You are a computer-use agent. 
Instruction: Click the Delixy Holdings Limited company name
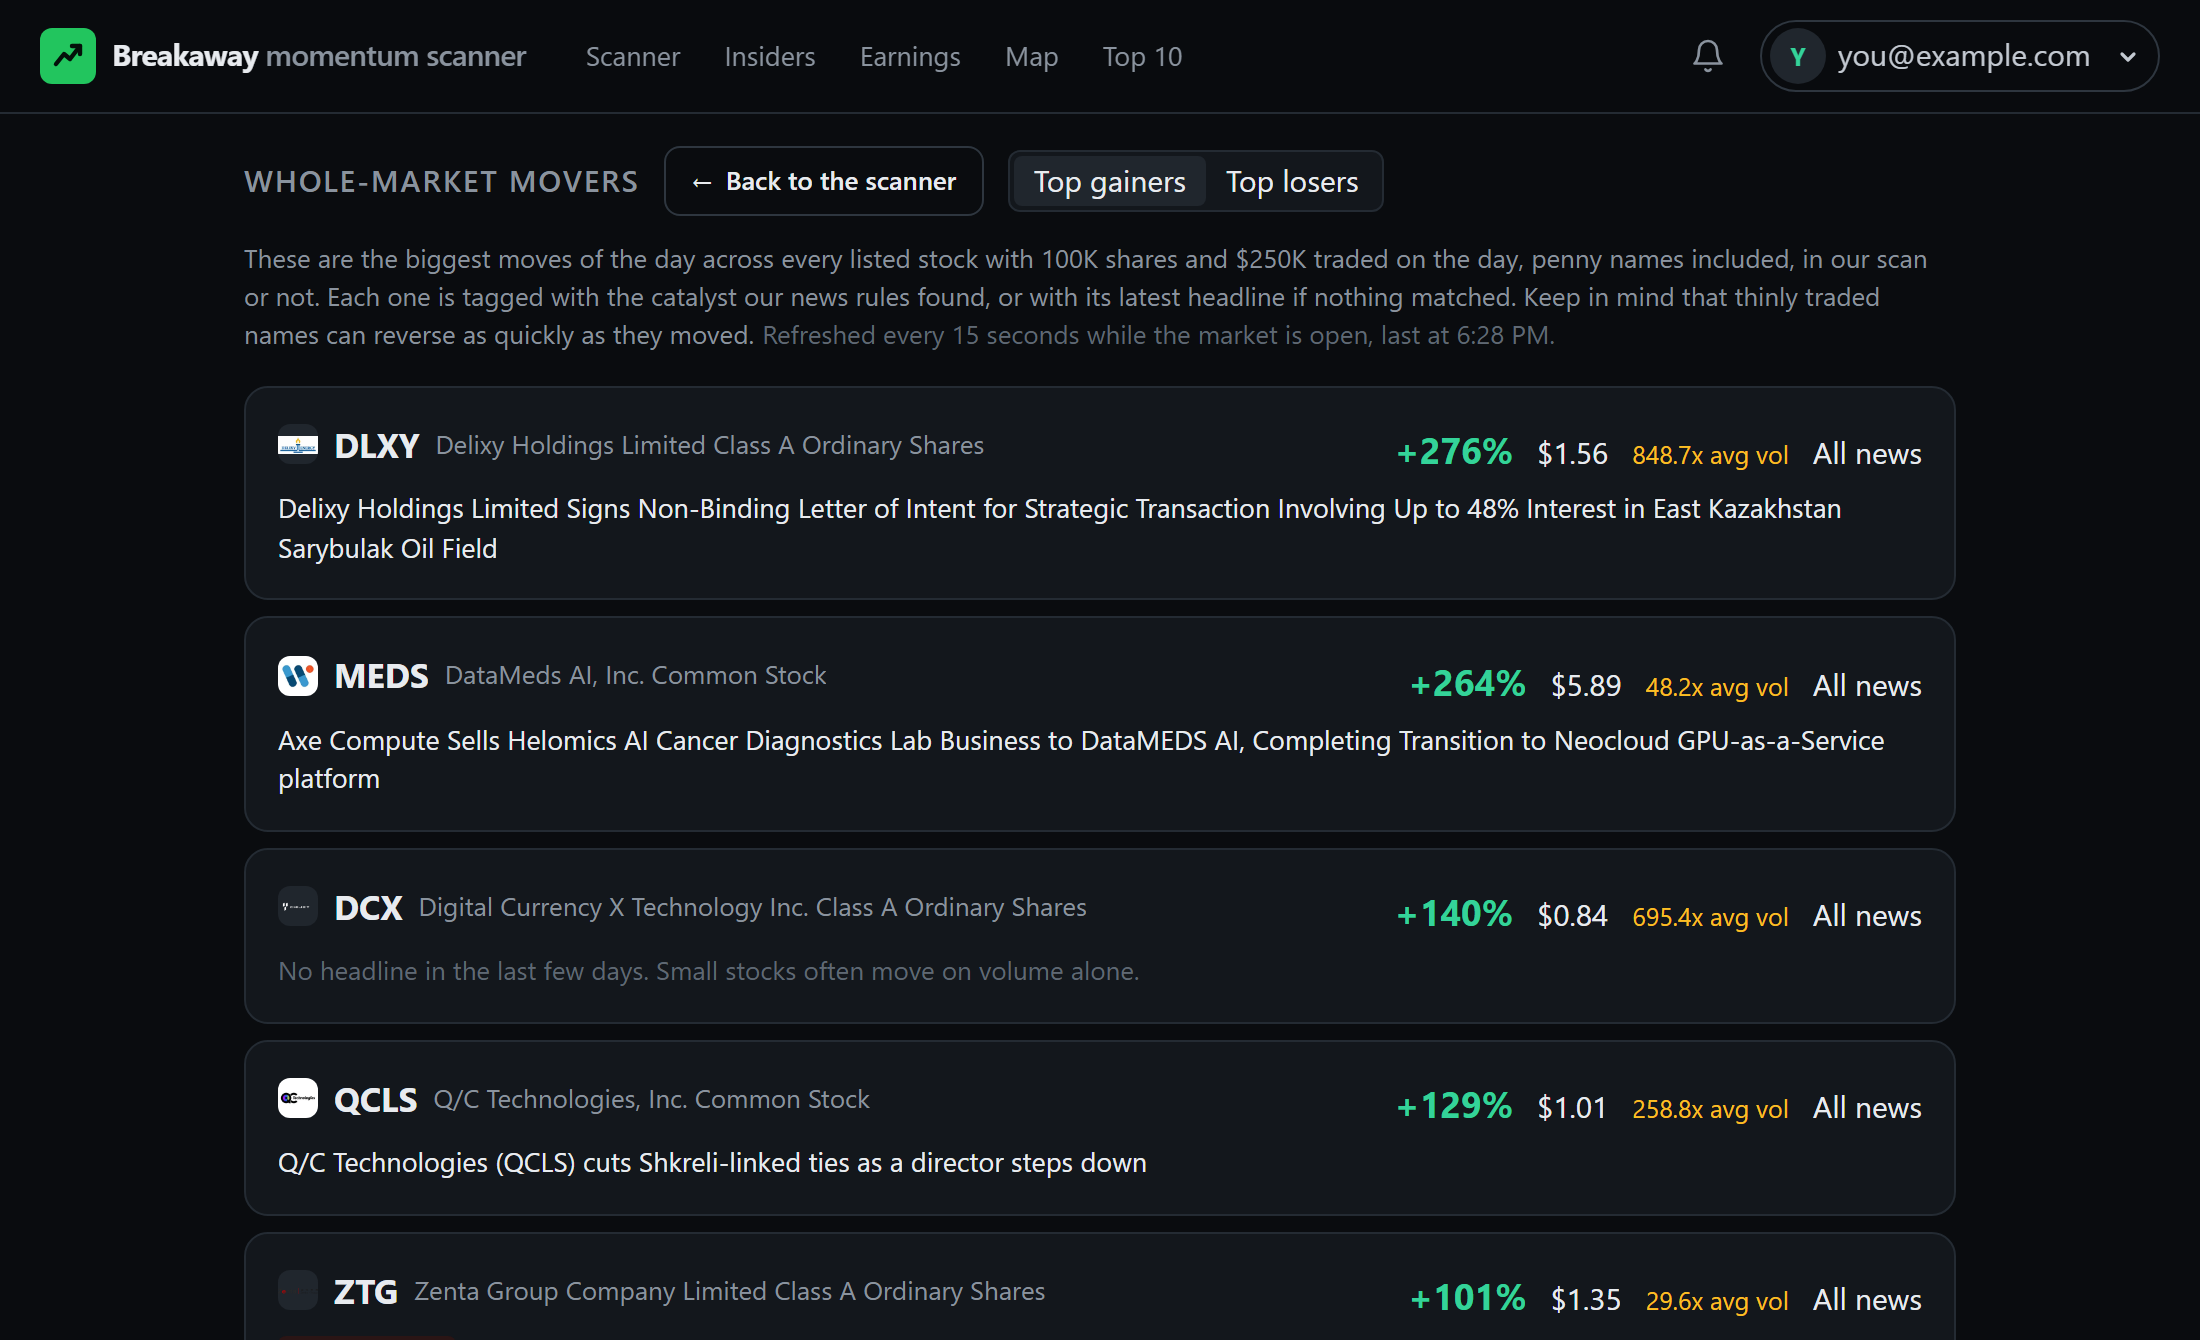(x=710, y=446)
